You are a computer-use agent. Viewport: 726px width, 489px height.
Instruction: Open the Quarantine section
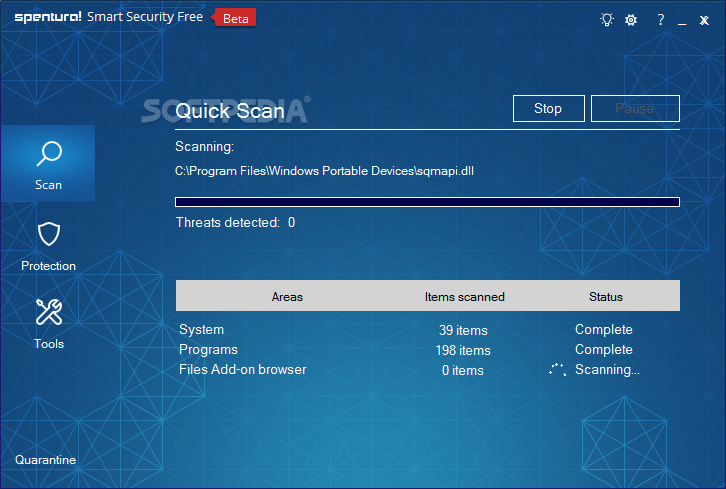[45, 460]
